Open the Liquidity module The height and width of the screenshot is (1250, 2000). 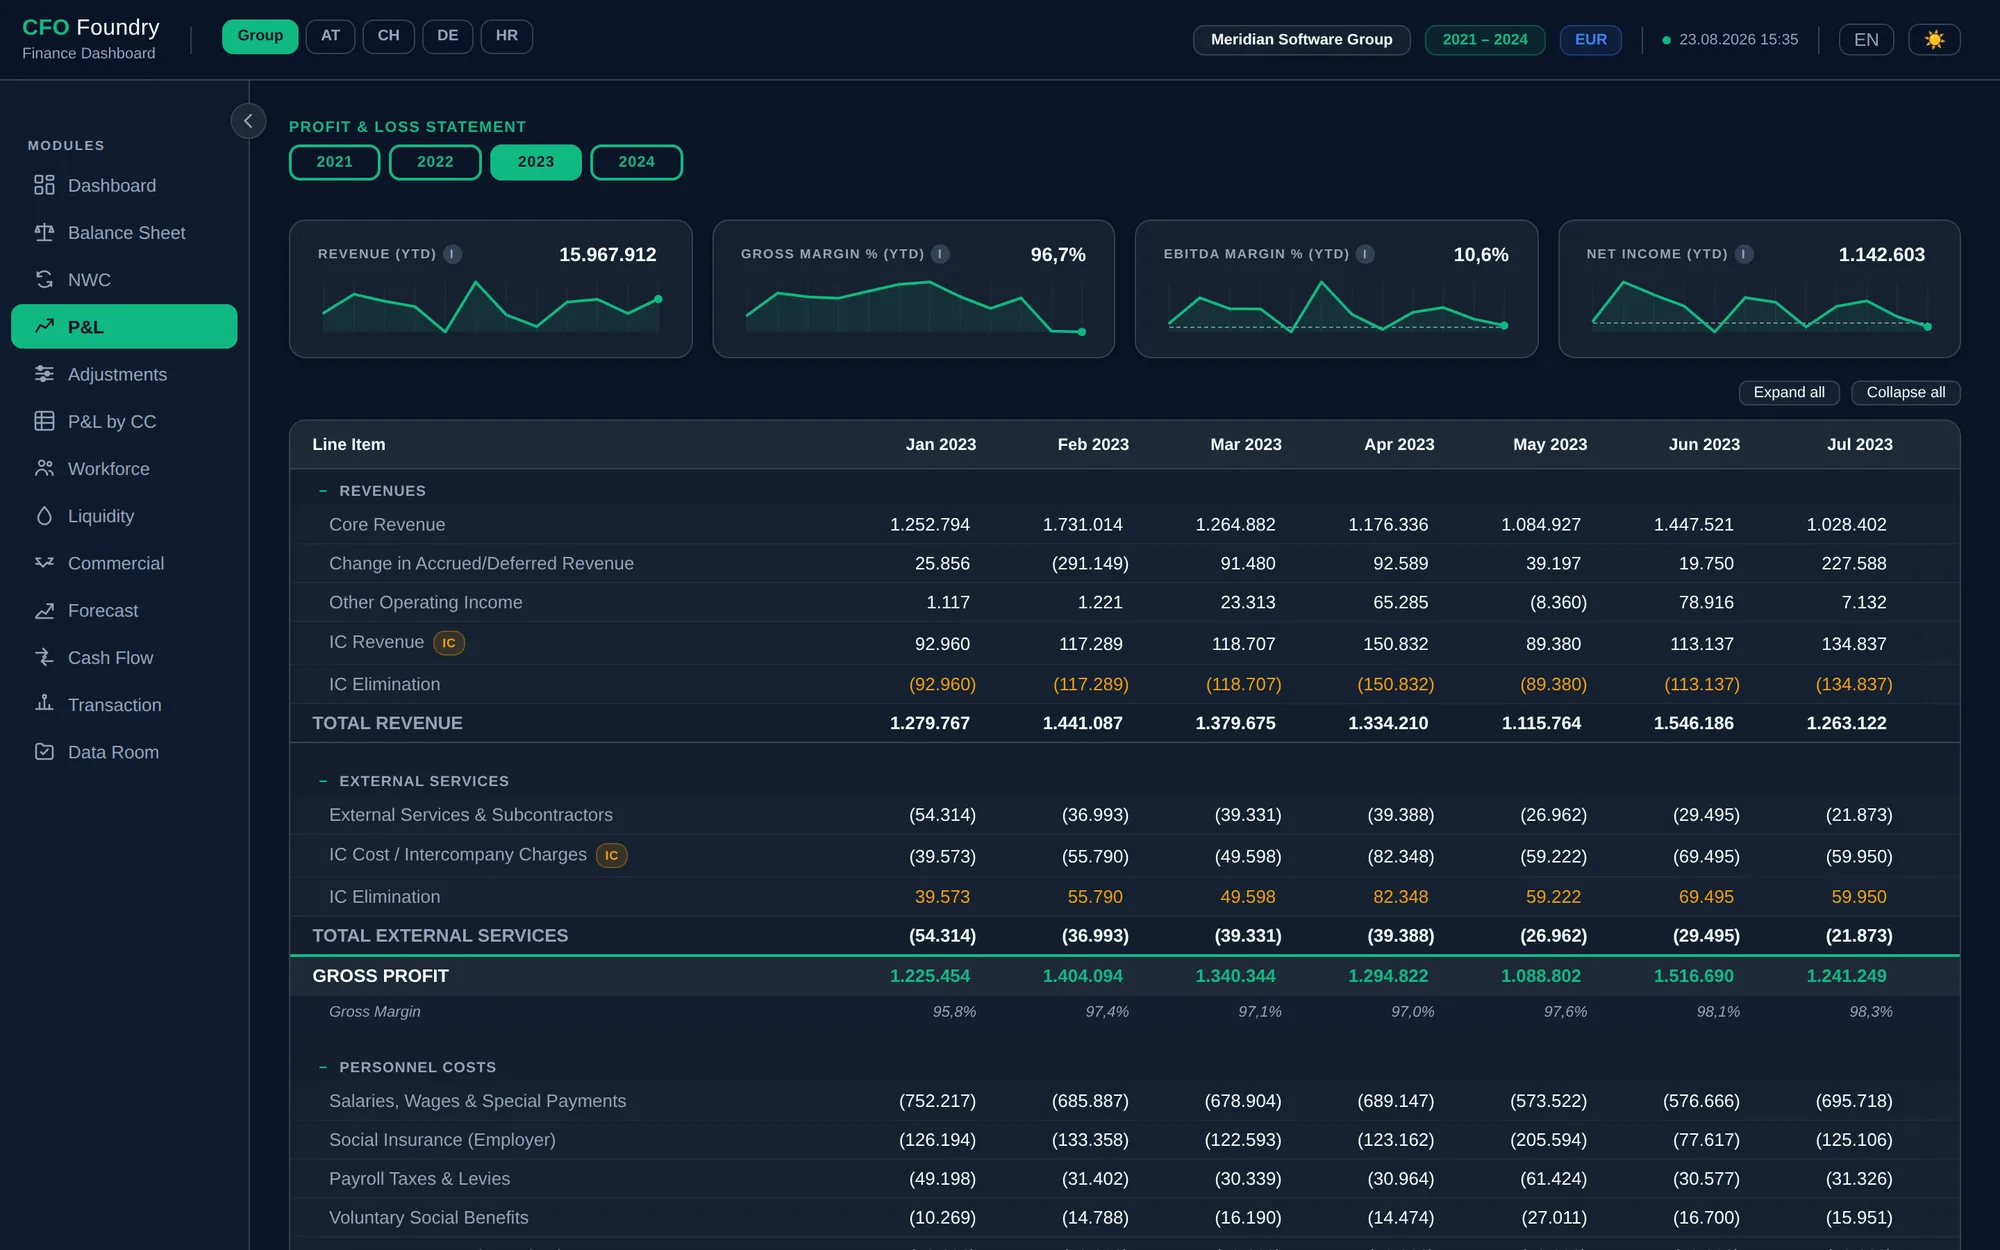pos(124,515)
